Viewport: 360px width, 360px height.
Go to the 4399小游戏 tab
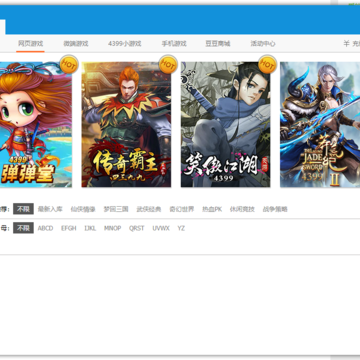tap(125, 44)
